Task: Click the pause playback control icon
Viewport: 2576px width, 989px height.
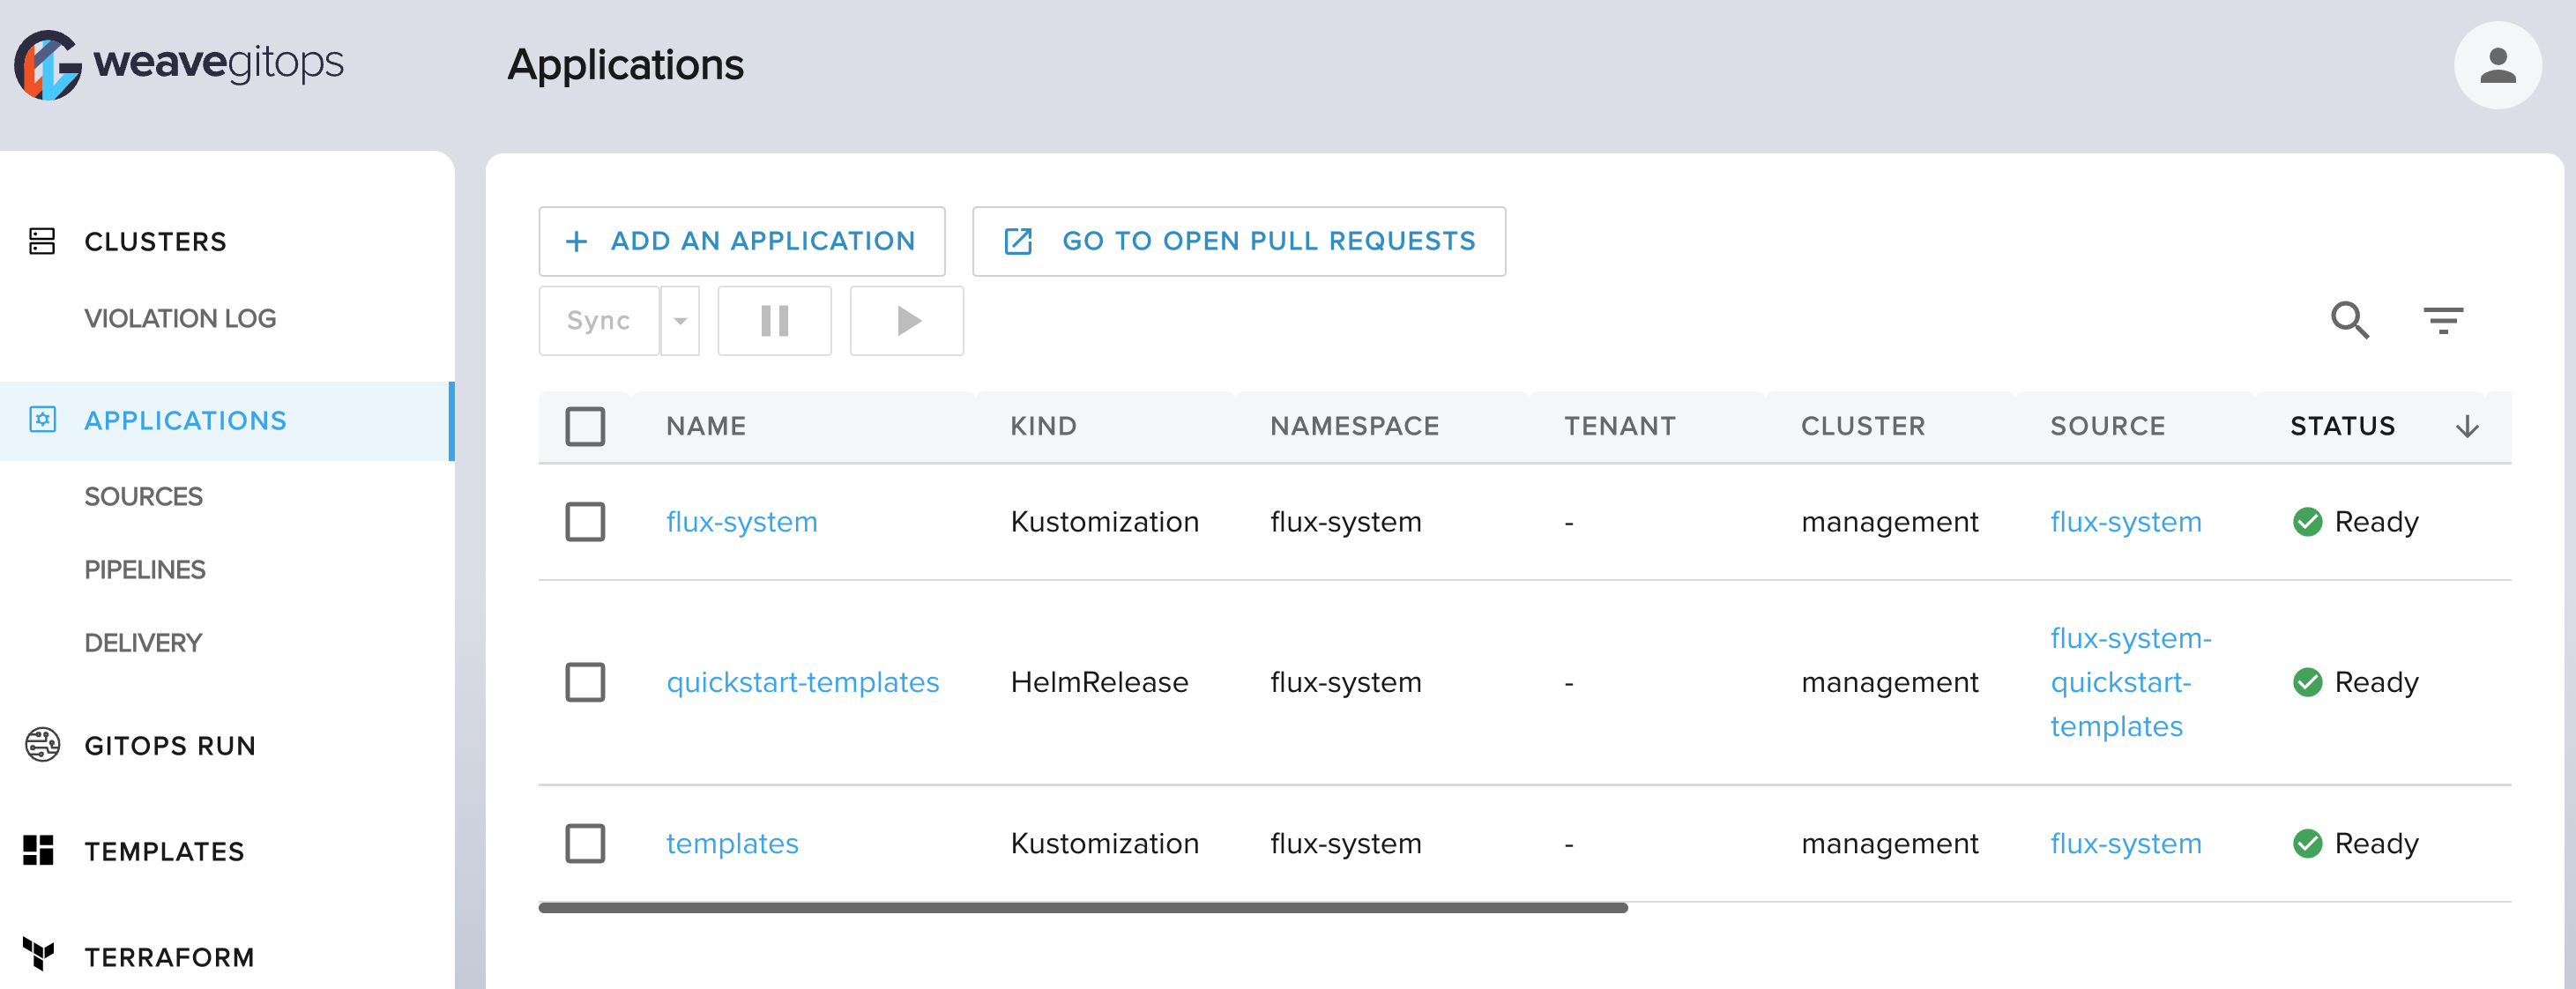Action: click(774, 319)
